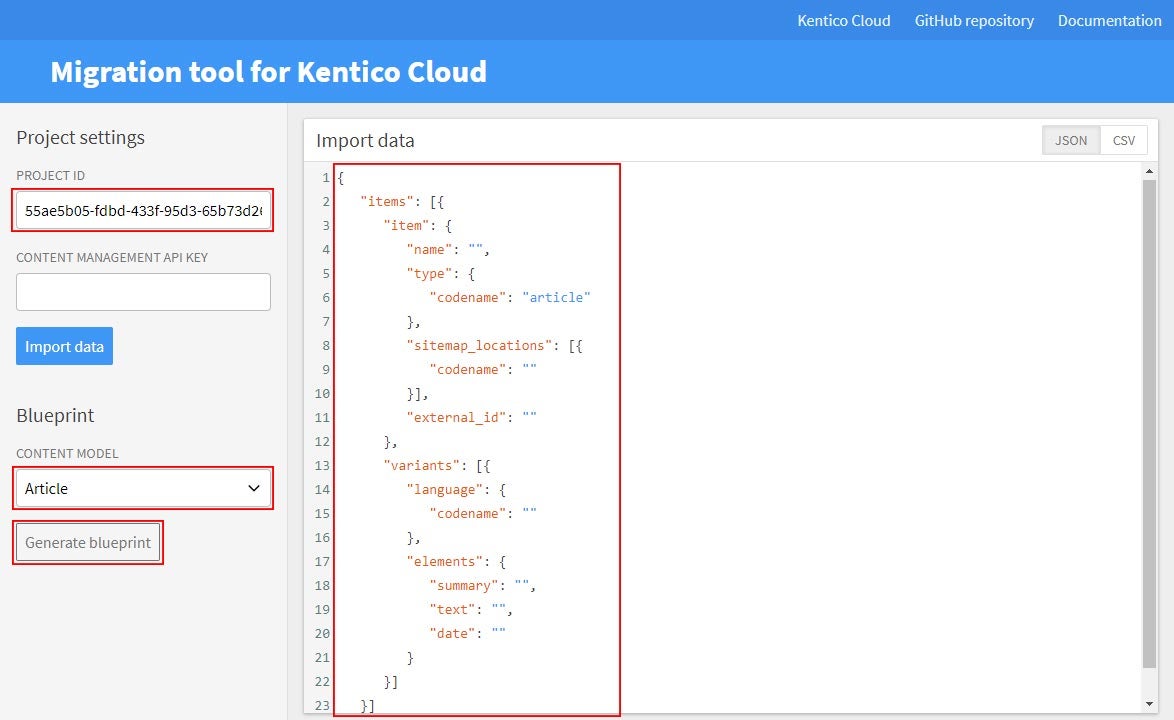Click the "article" value in the editor
The height and width of the screenshot is (720, 1174).
(x=556, y=297)
